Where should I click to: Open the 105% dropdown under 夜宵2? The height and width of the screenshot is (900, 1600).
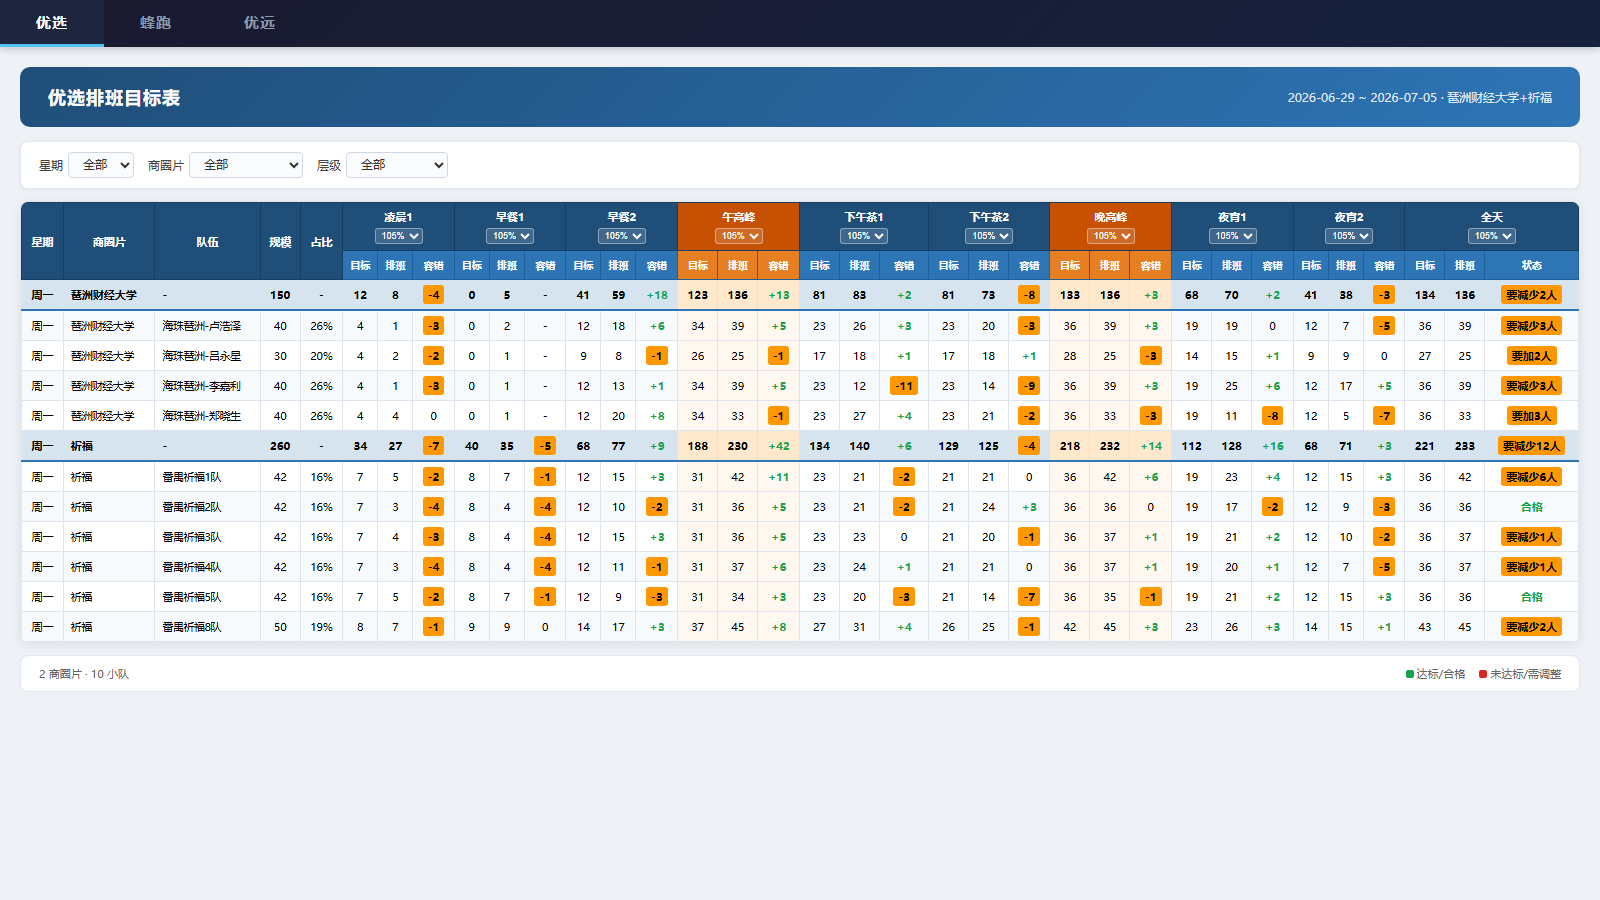[x=1349, y=236]
